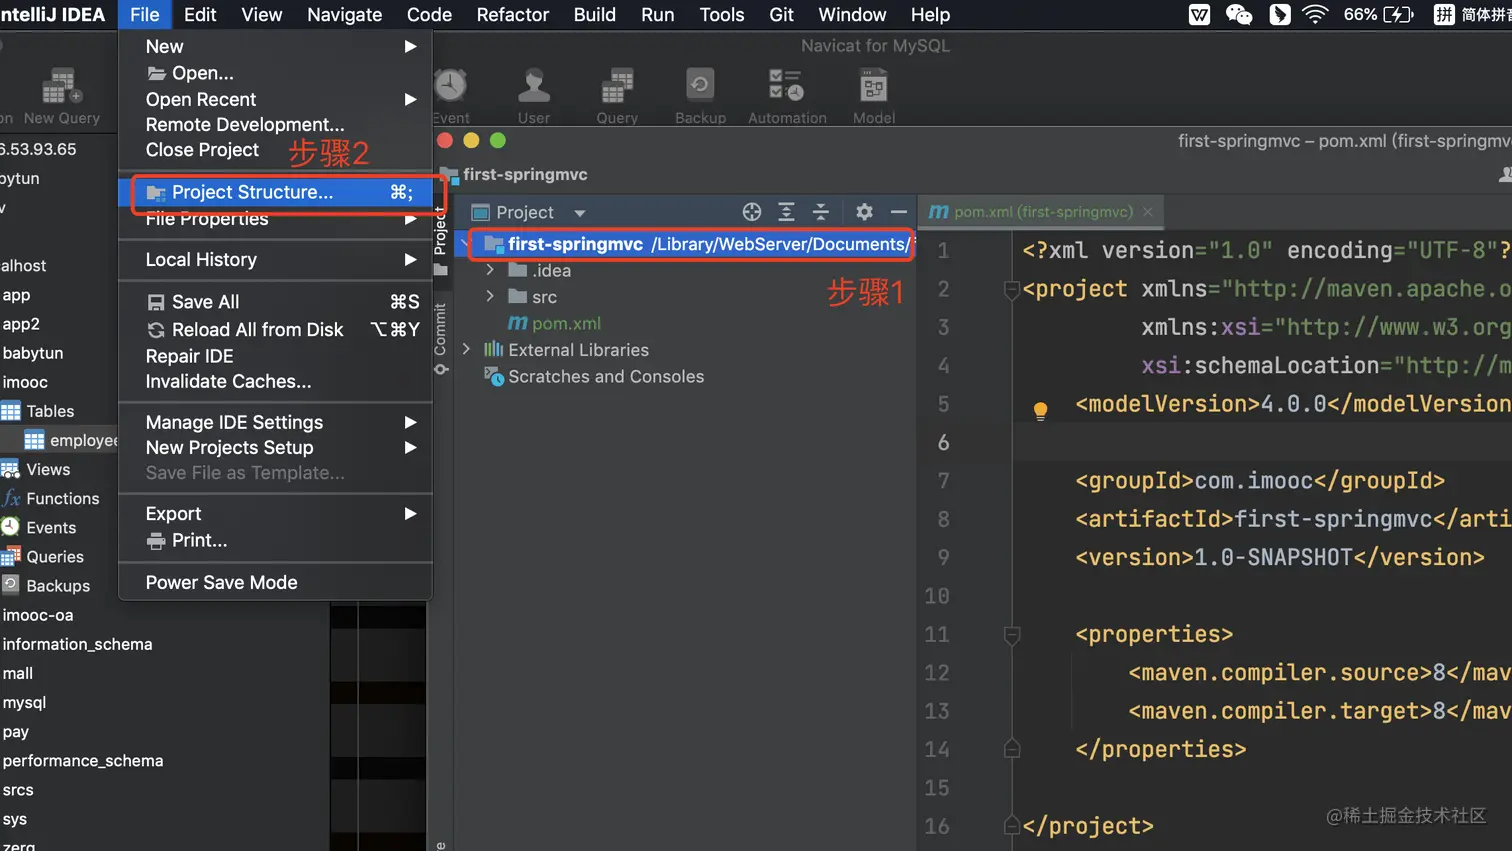Click the Expand All icon in Project panel
Image resolution: width=1512 pixels, height=851 pixels.
[x=787, y=212]
